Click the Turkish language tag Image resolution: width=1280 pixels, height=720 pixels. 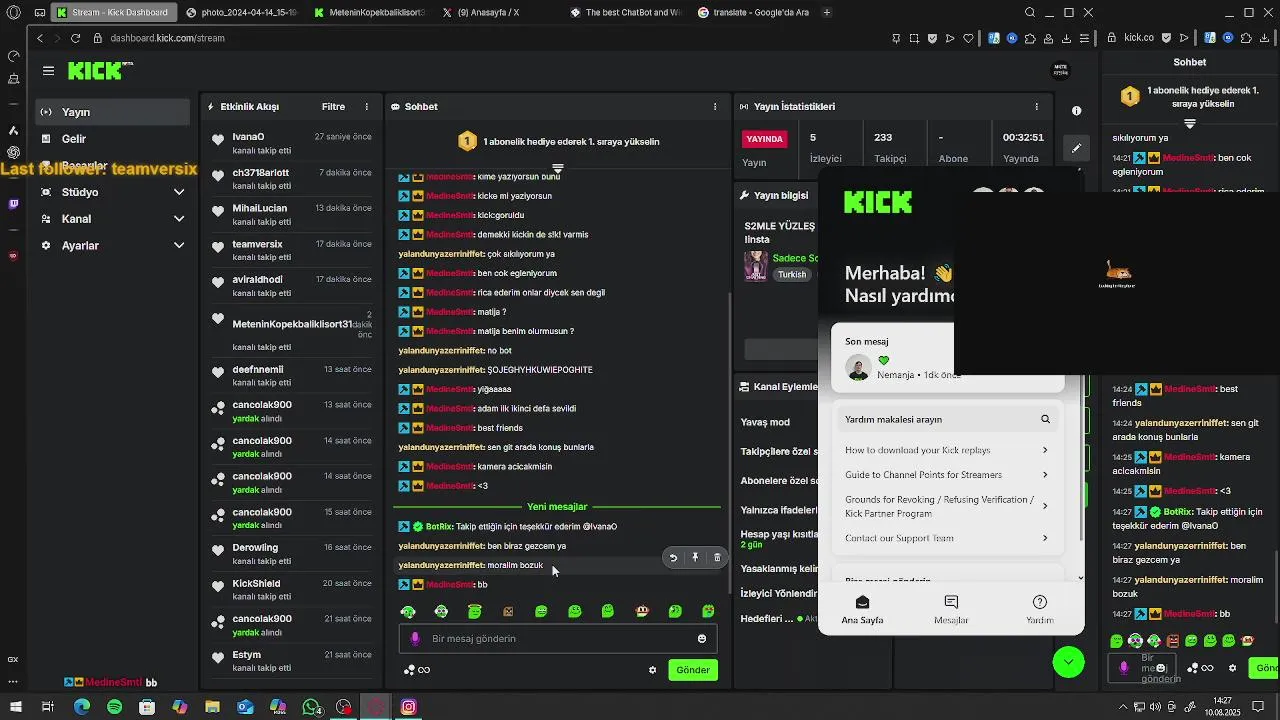pyautogui.click(x=792, y=275)
